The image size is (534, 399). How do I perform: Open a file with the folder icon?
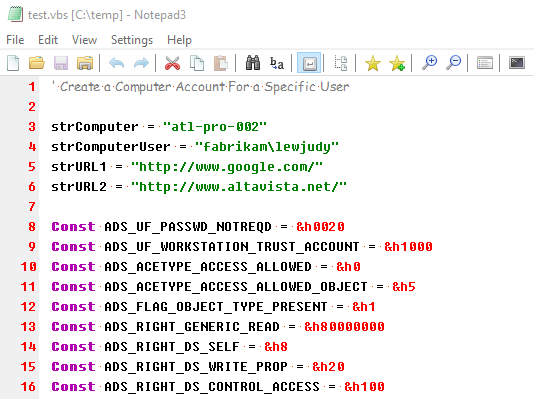[37, 63]
